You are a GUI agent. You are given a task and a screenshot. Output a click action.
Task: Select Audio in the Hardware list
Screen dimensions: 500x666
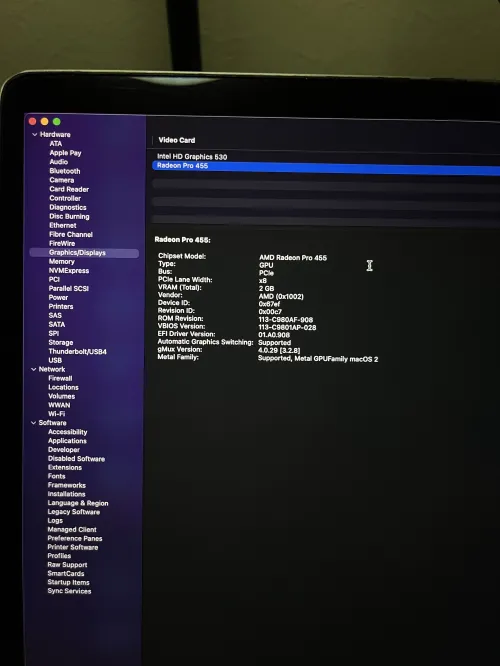[59, 162]
